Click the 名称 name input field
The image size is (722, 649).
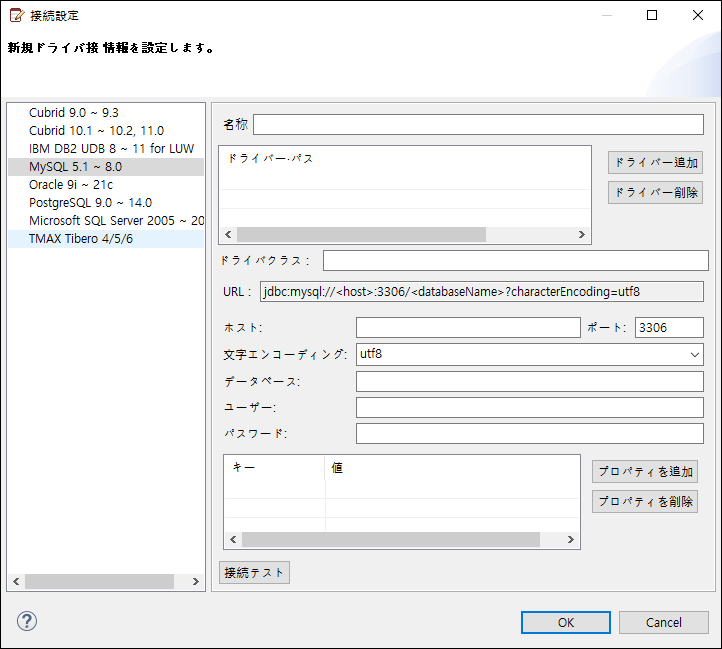pyautogui.click(x=478, y=124)
